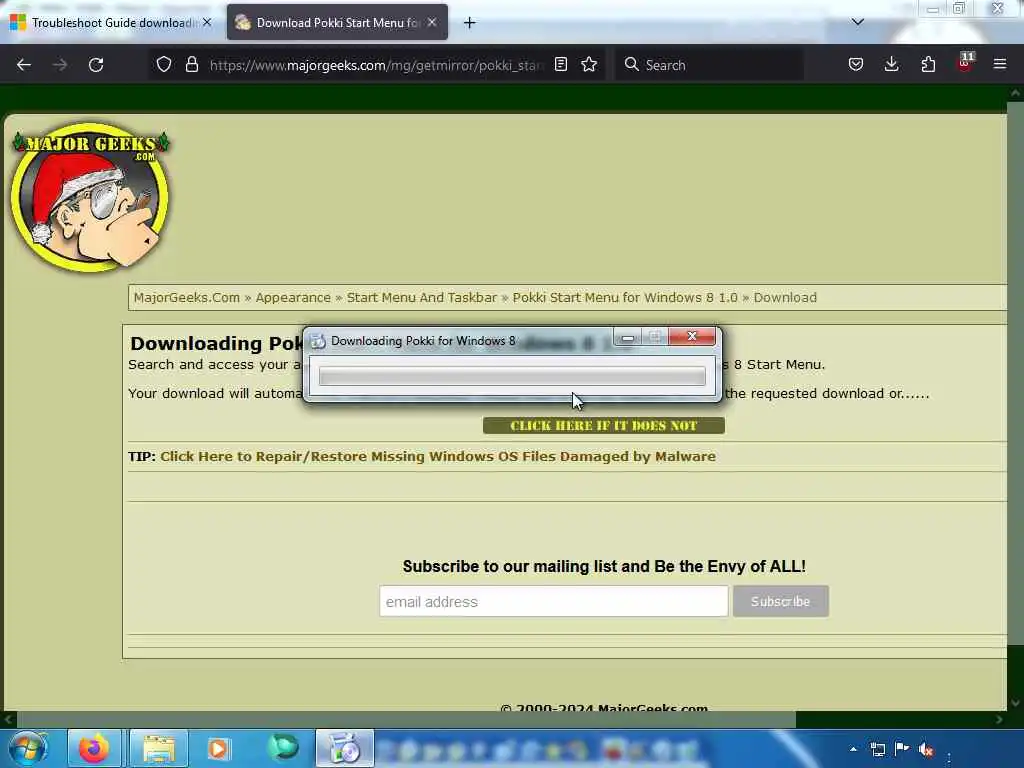1024x768 pixels.
Task: Open a new tab with plus button
Action: point(470,23)
